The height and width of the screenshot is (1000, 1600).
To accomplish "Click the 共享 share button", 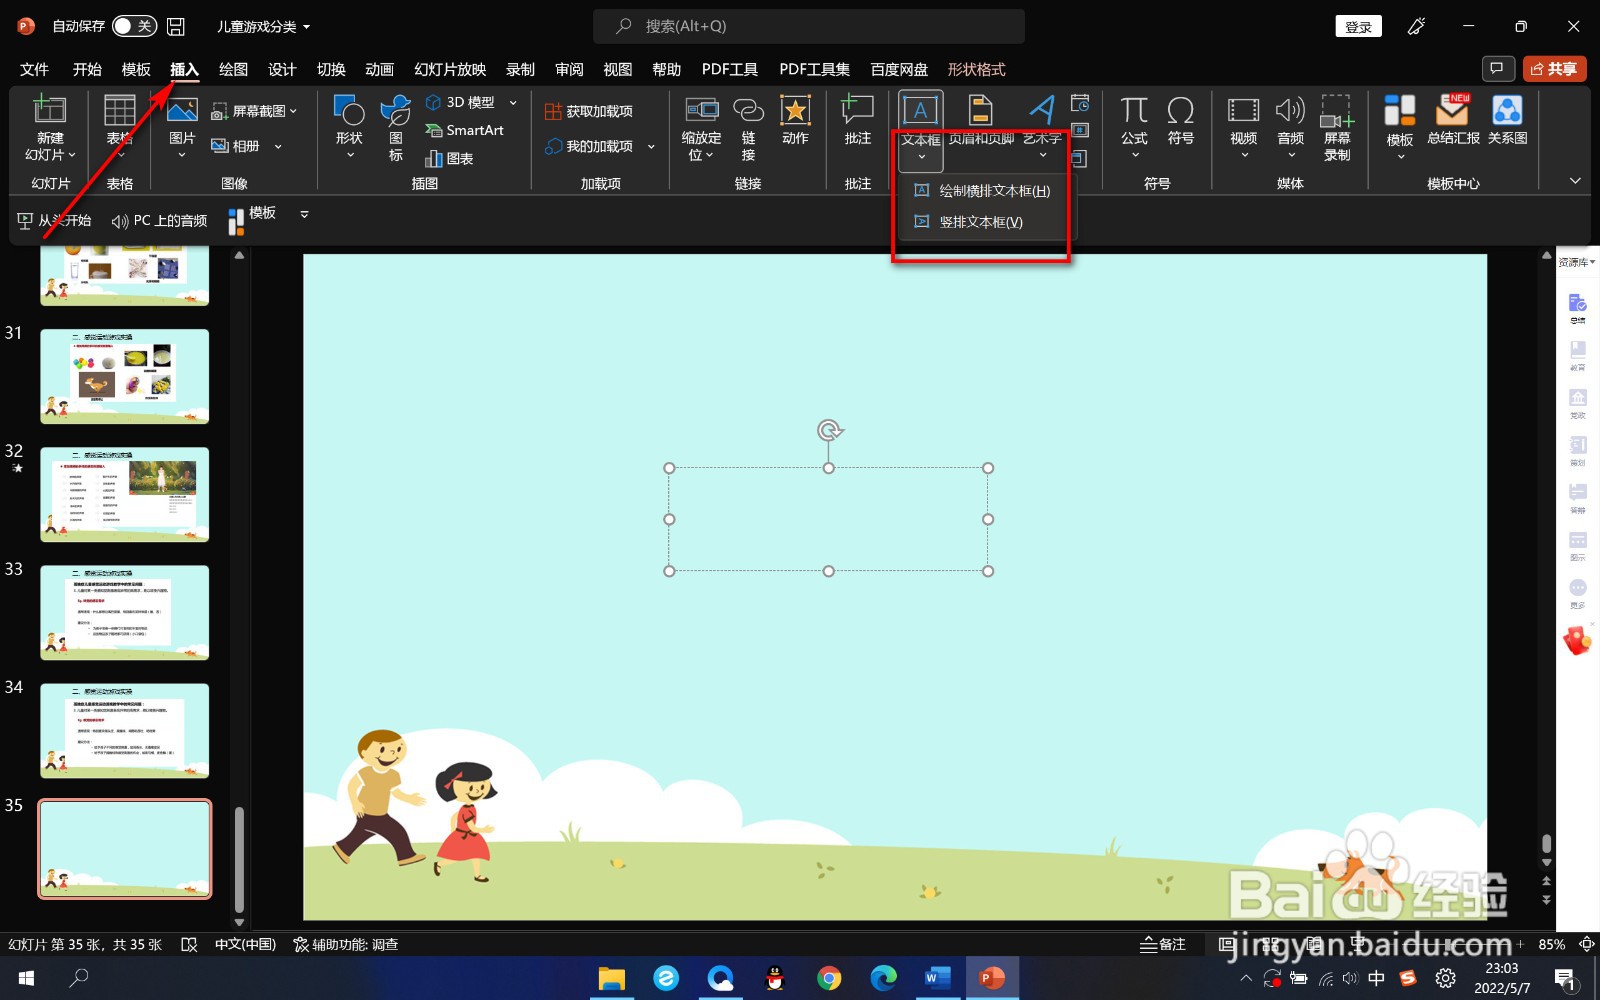I will coord(1554,69).
